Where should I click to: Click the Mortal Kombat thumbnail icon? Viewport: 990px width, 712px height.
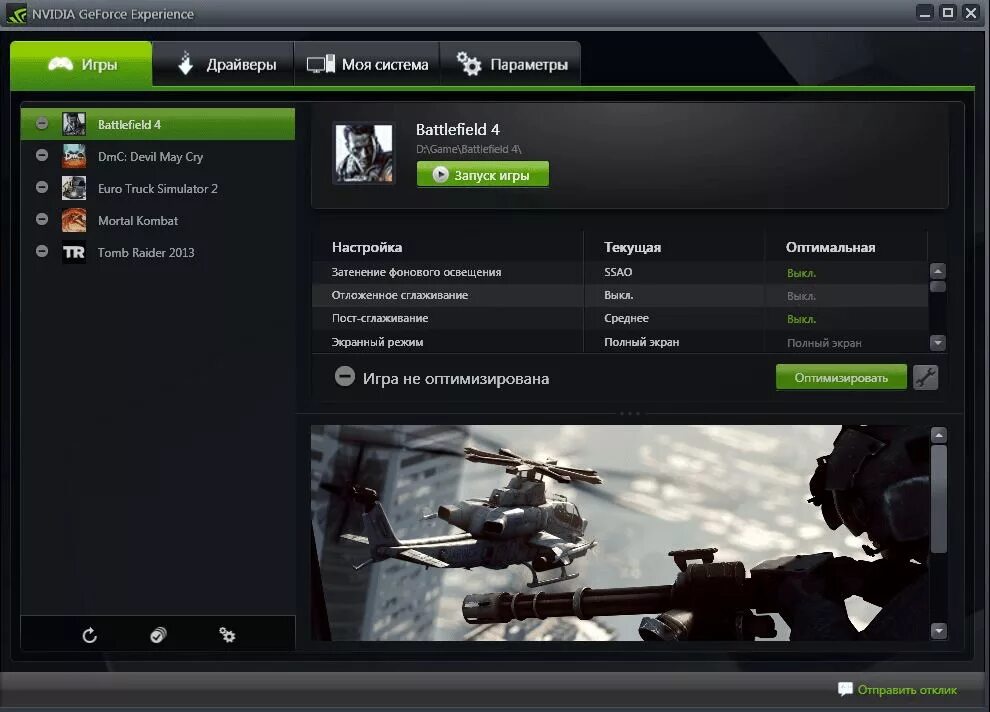[x=74, y=220]
